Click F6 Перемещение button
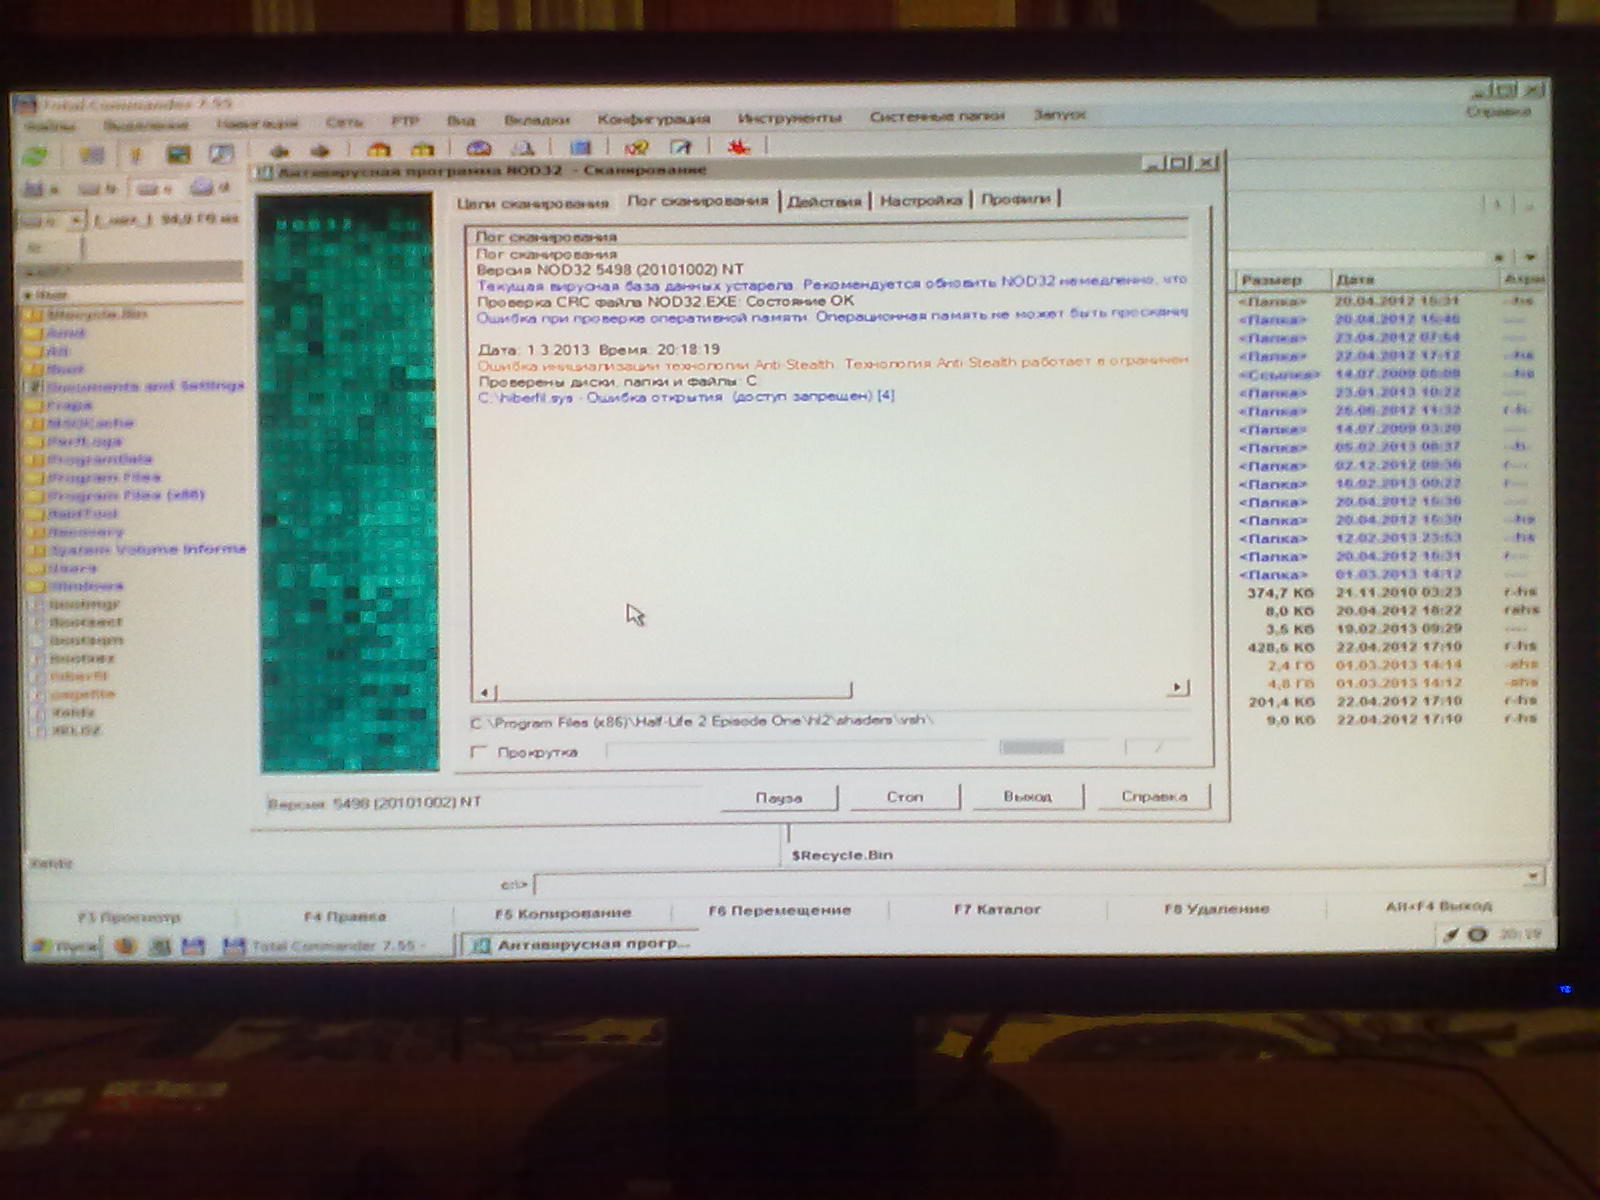 click(779, 911)
